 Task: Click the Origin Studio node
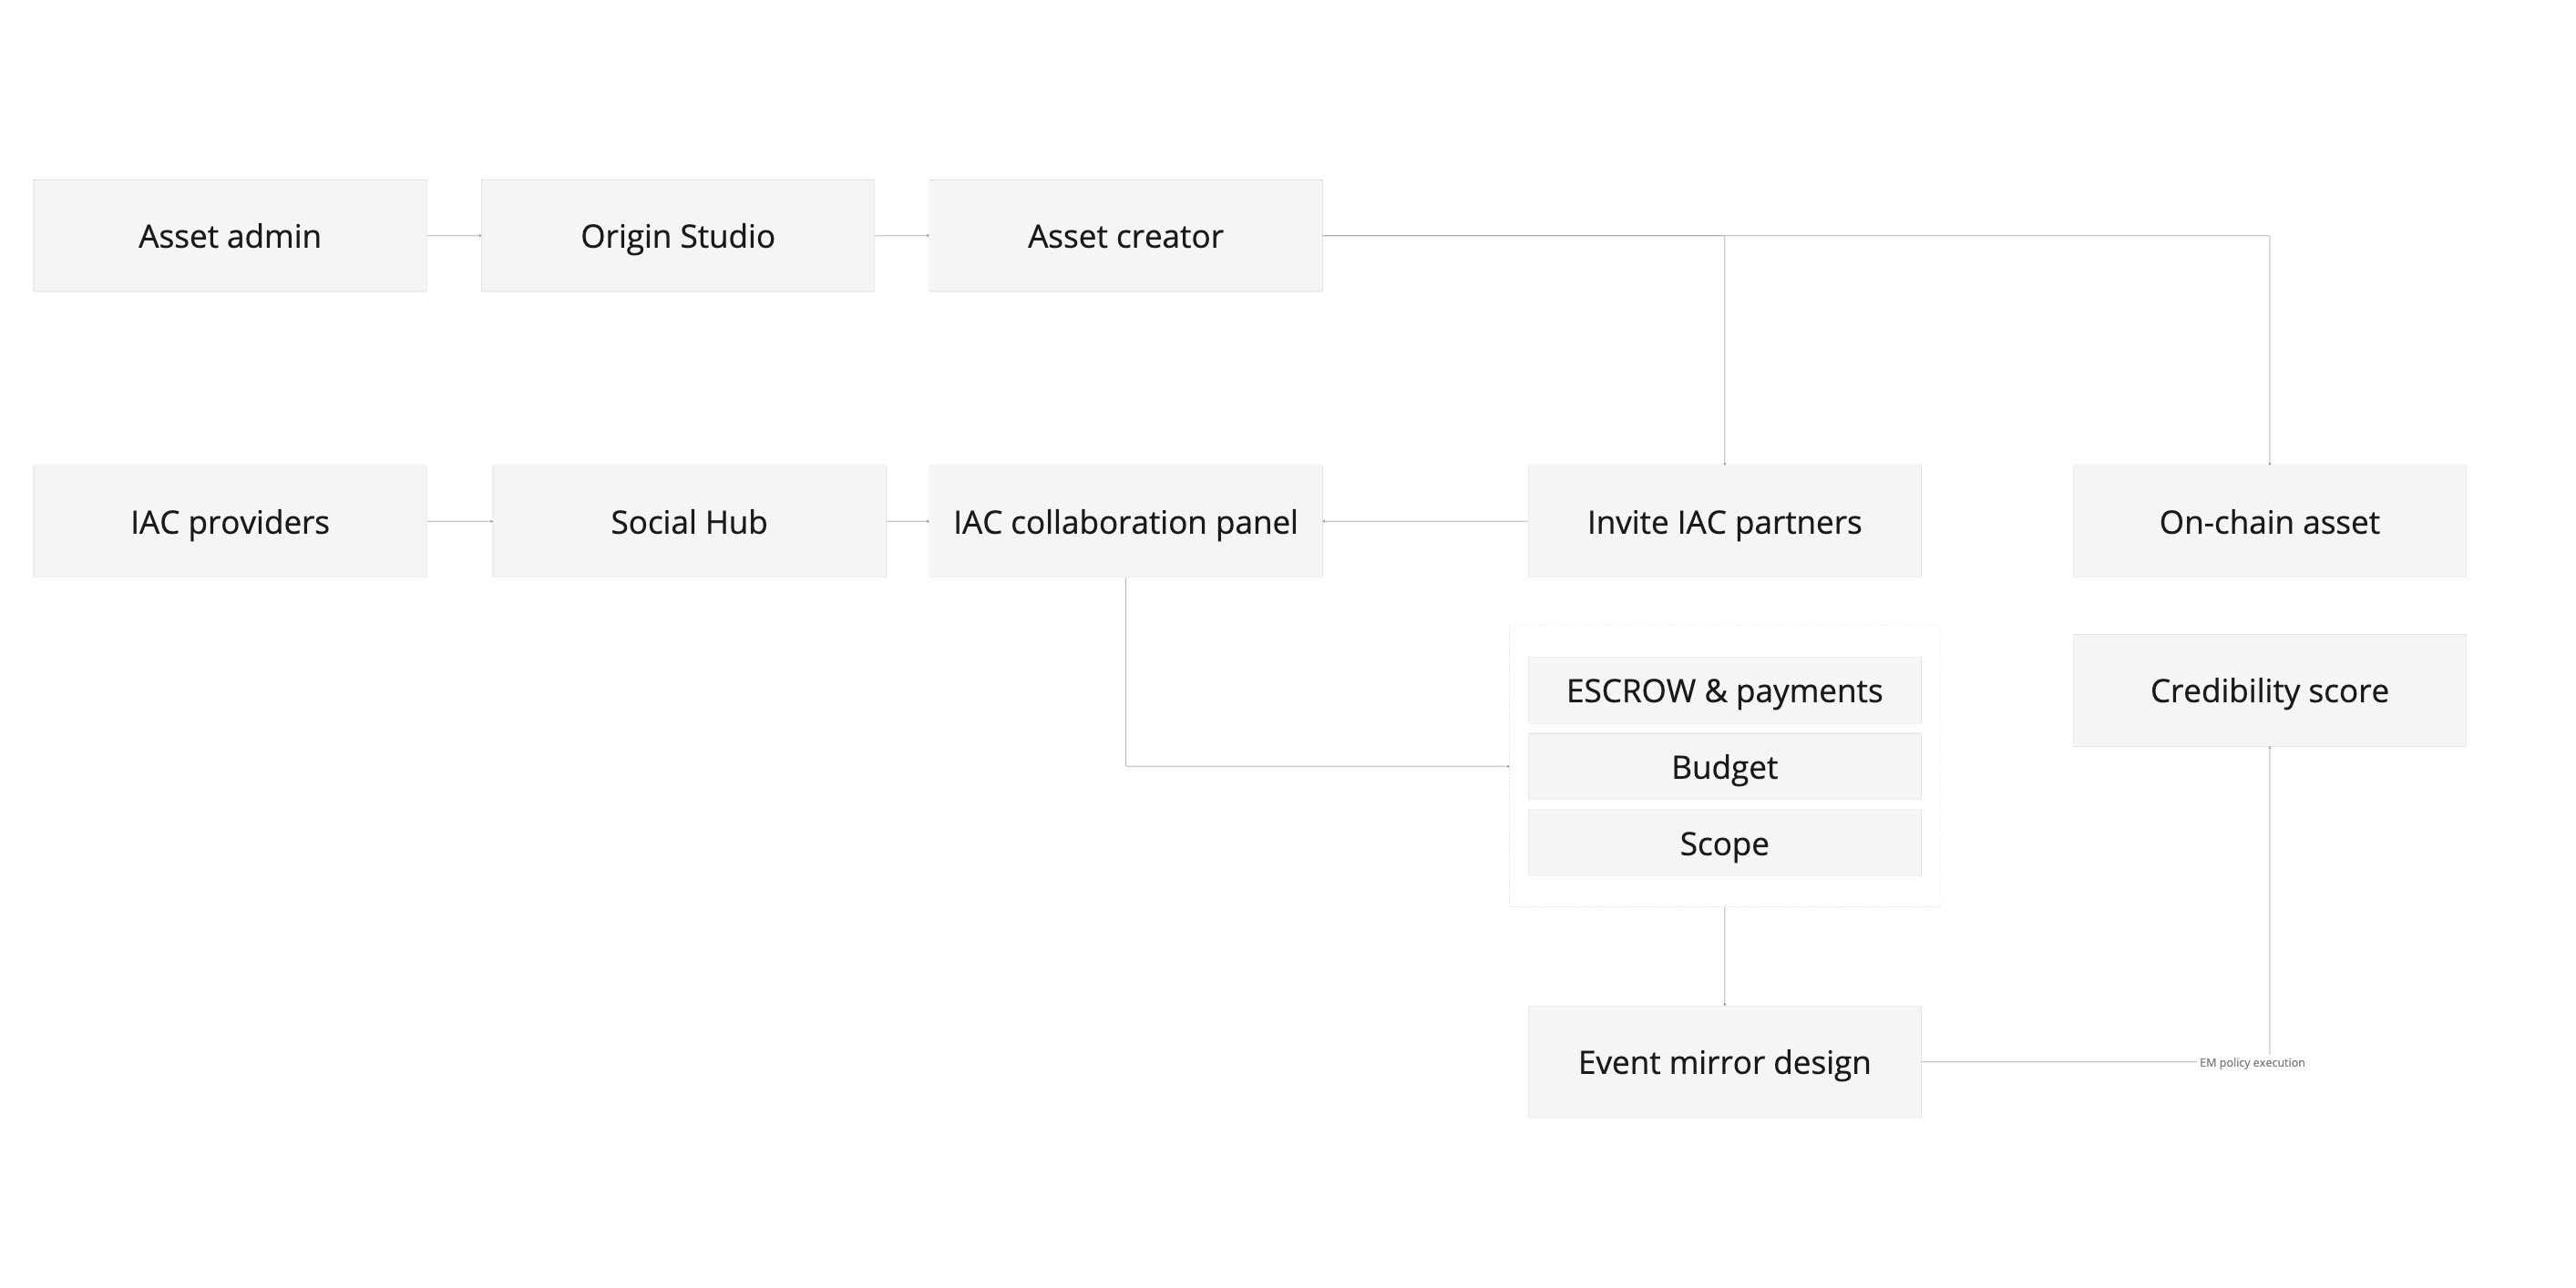(677, 236)
